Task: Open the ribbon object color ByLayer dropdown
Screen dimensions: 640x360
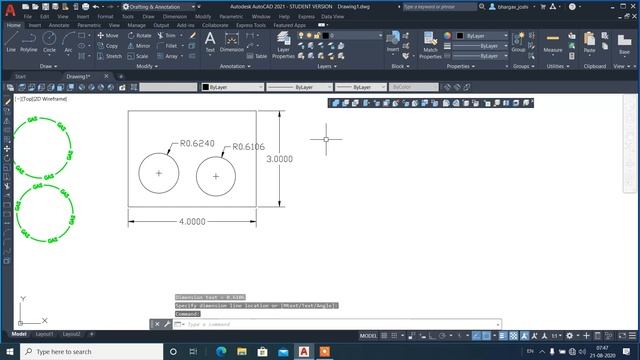Action: pyautogui.click(x=482, y=36)
